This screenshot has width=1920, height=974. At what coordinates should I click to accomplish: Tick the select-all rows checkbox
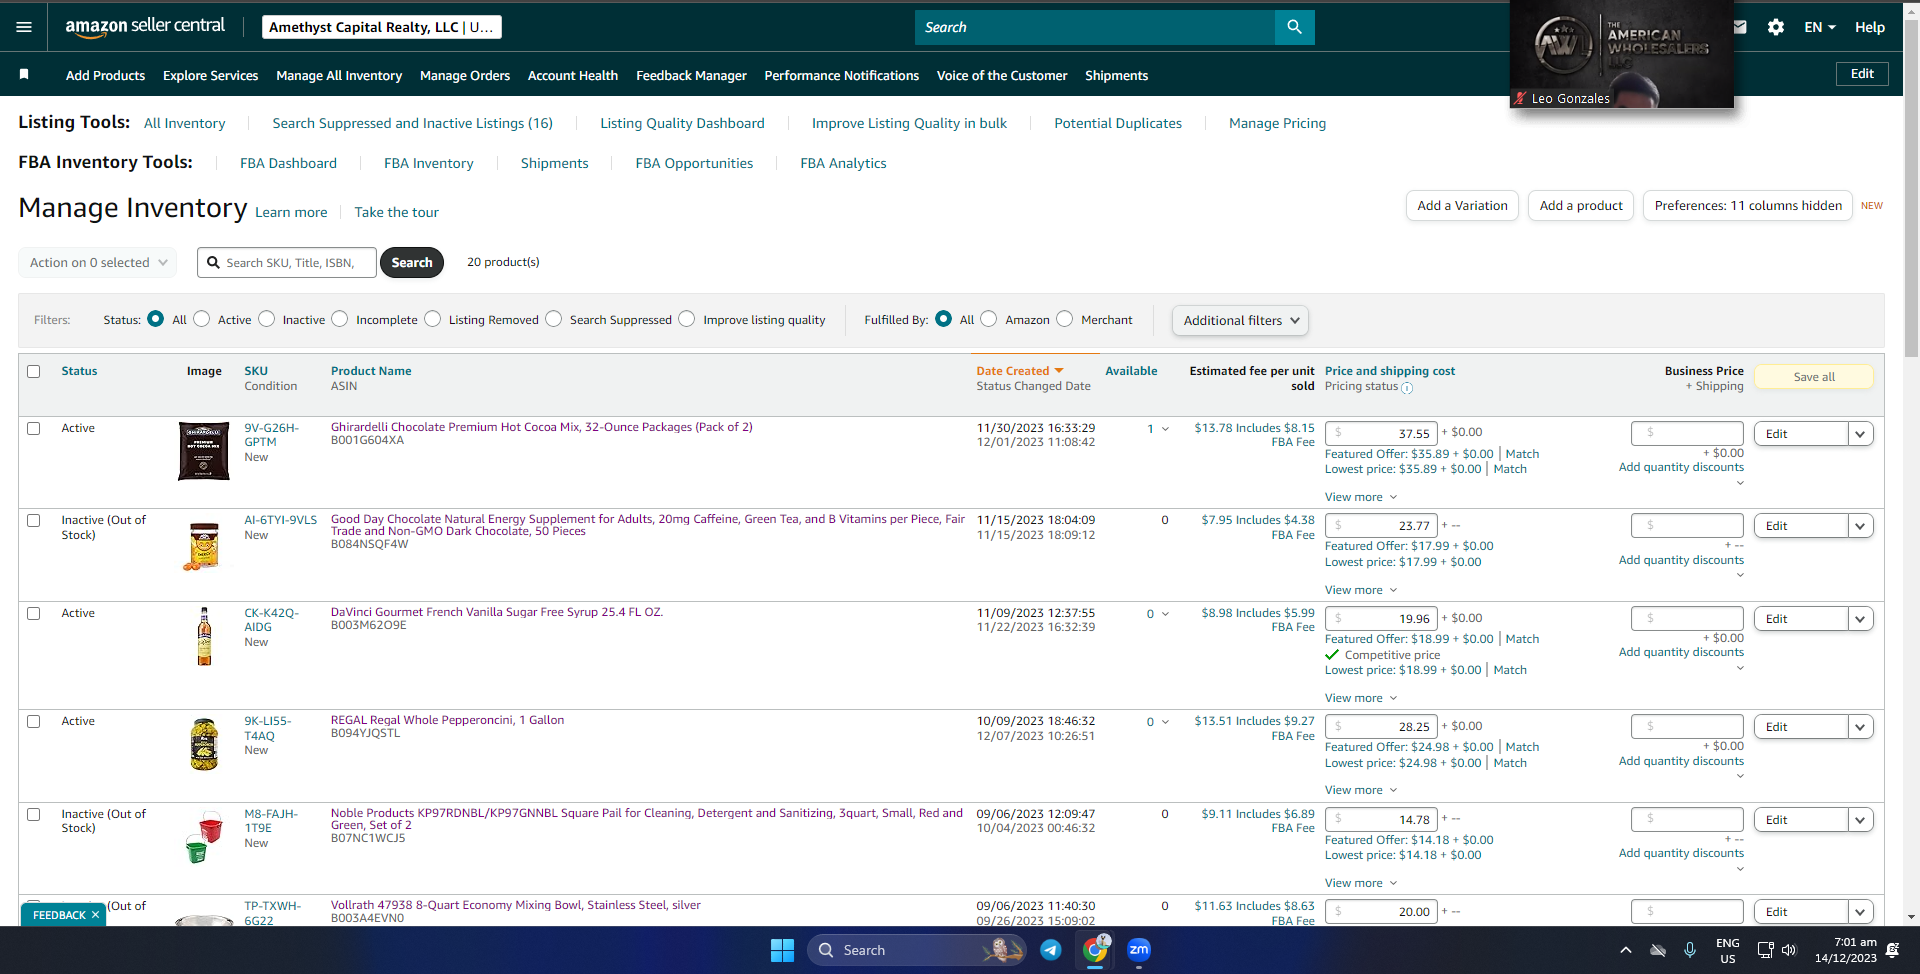34,371
